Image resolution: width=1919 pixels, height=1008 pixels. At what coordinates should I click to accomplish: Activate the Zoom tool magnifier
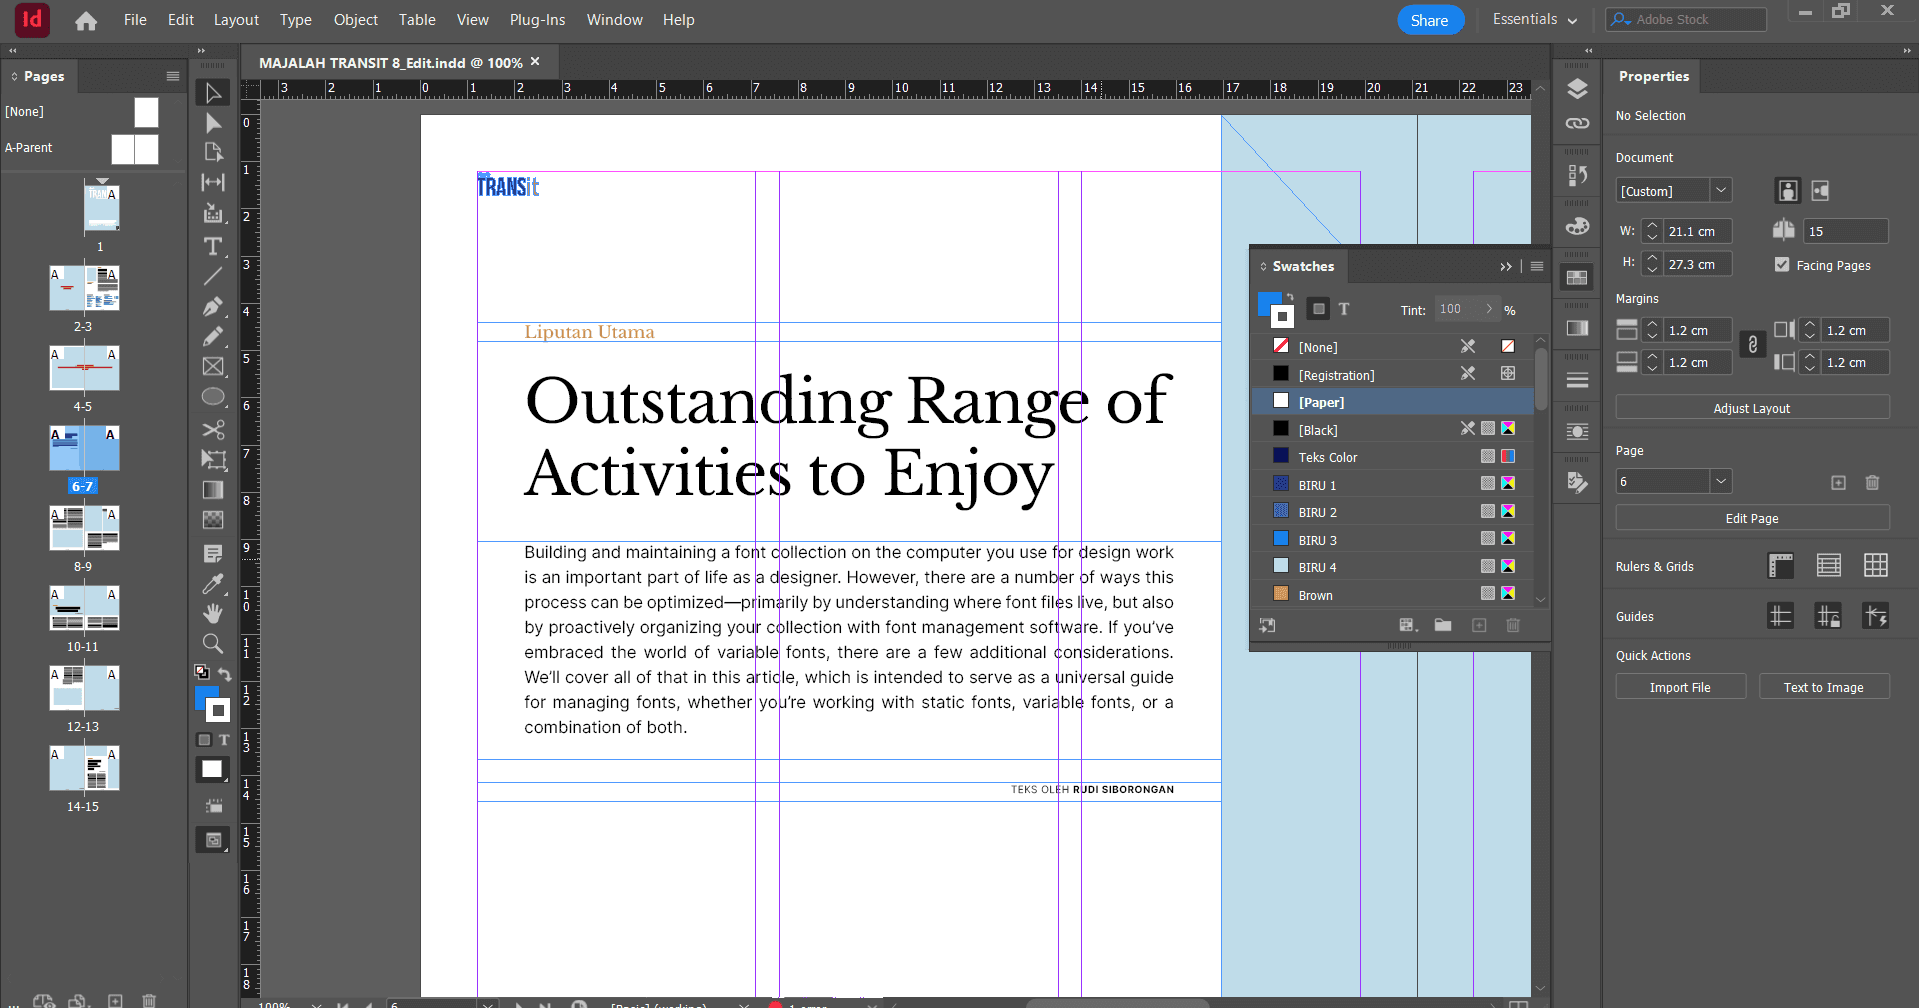213,643
